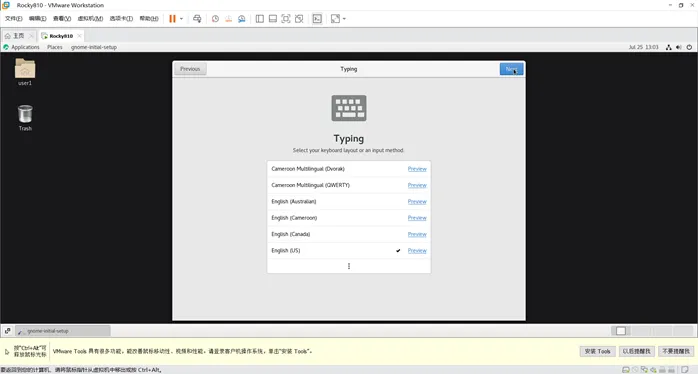Enter full screen mode via toolbar icon

coord(286,19)
